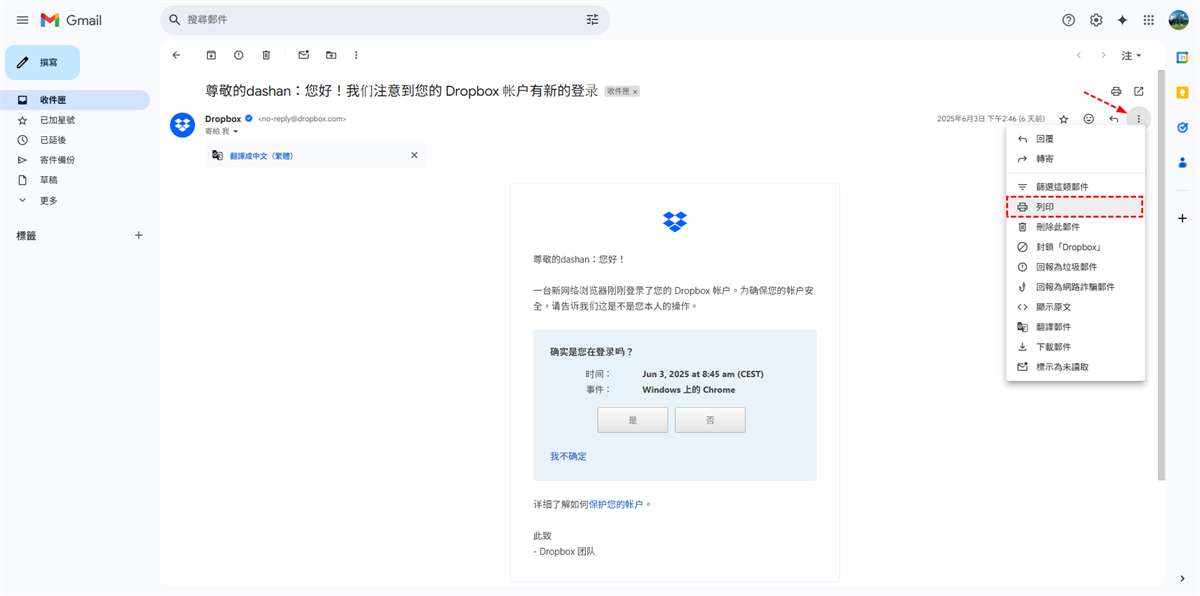Viewport: 1200px width, 596px height.
Task: Choose 回報為網路詐騙郵件 menu entry
Action: click(1075, 287)
